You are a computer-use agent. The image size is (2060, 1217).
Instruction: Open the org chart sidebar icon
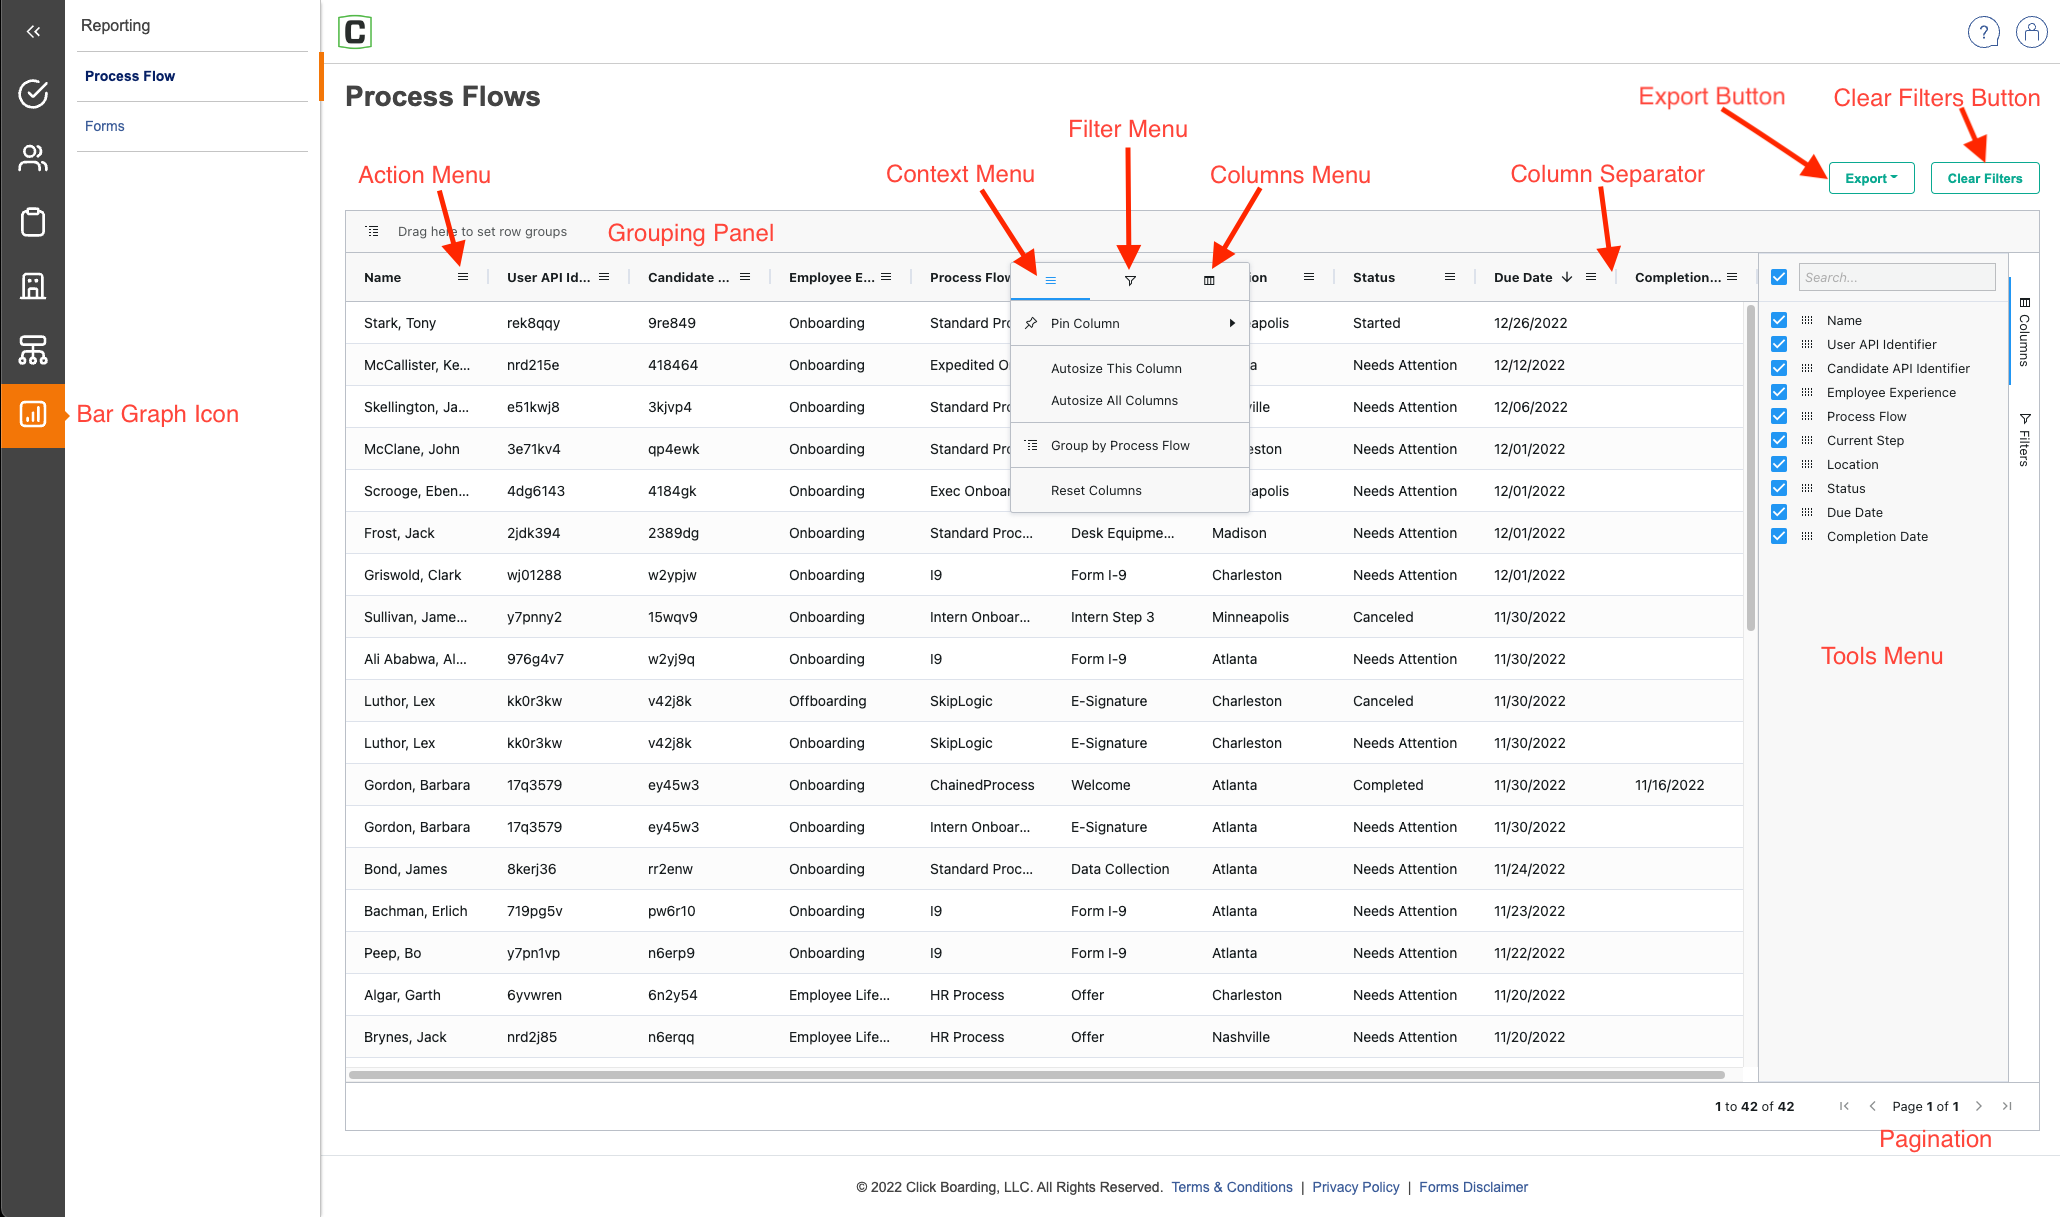point(33,350)
